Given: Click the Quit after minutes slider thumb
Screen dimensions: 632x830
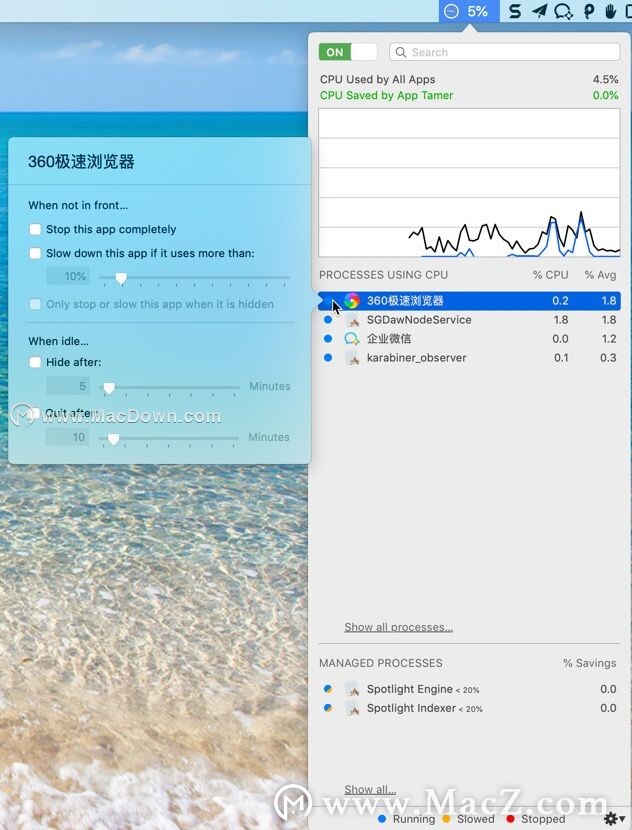Looking at the screenshot, I should (x=113, y=439).
